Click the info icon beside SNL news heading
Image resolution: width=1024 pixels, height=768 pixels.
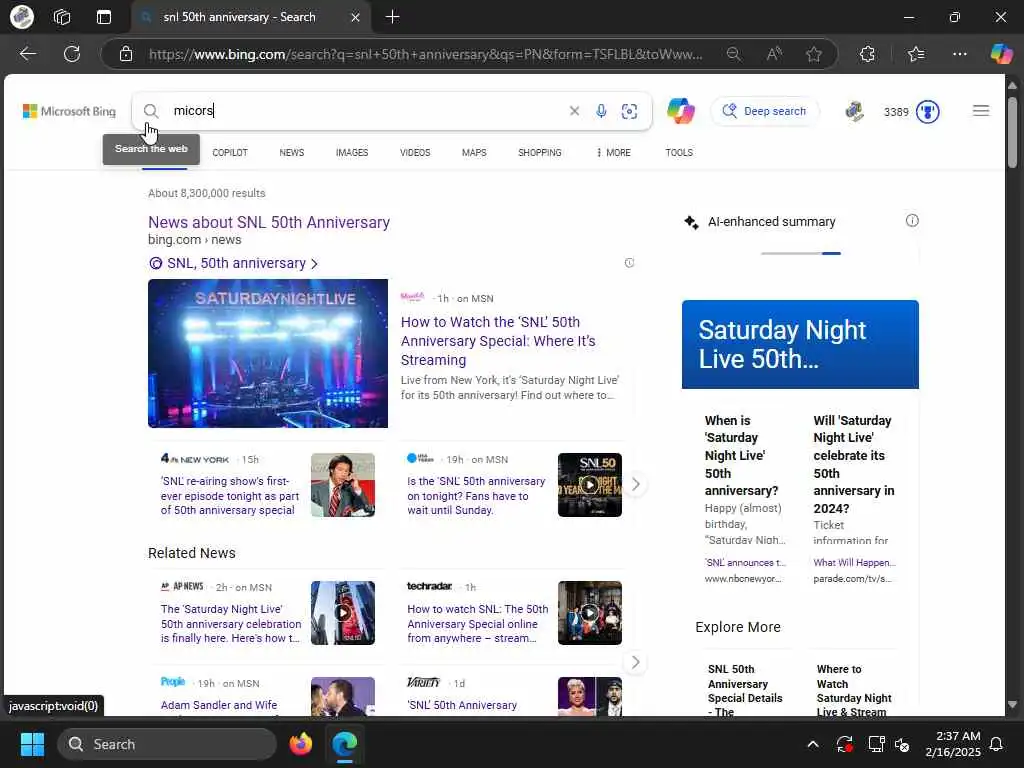[x=630, y=263]
